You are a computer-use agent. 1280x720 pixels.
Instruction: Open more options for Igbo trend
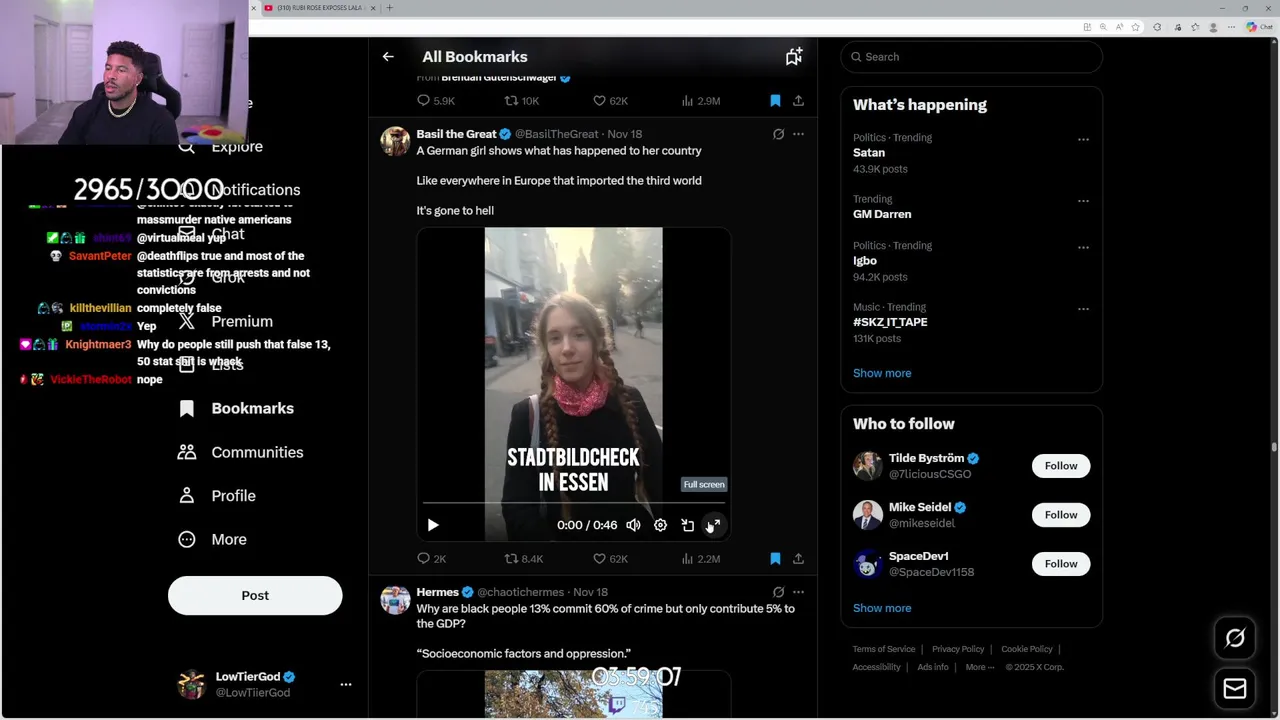click(x=1083, y=248)
